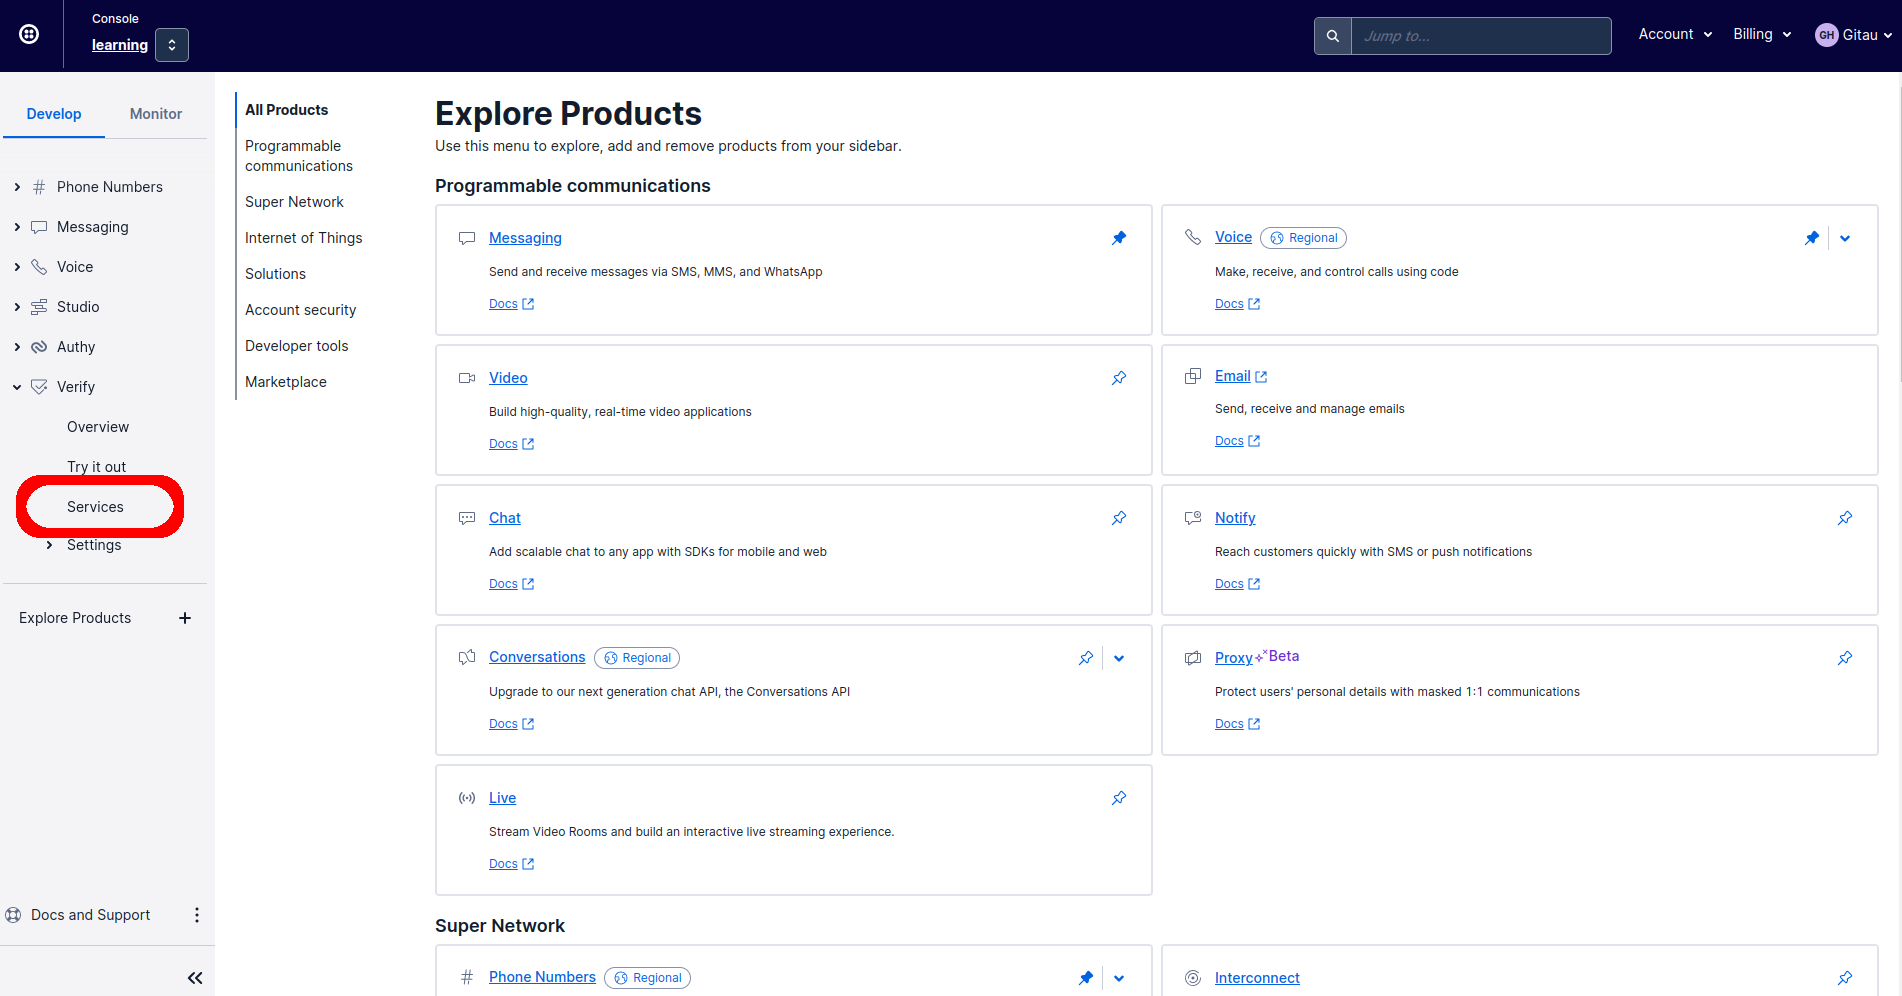
Task: Open the account switcher next to learning
Action: point(172,45)
